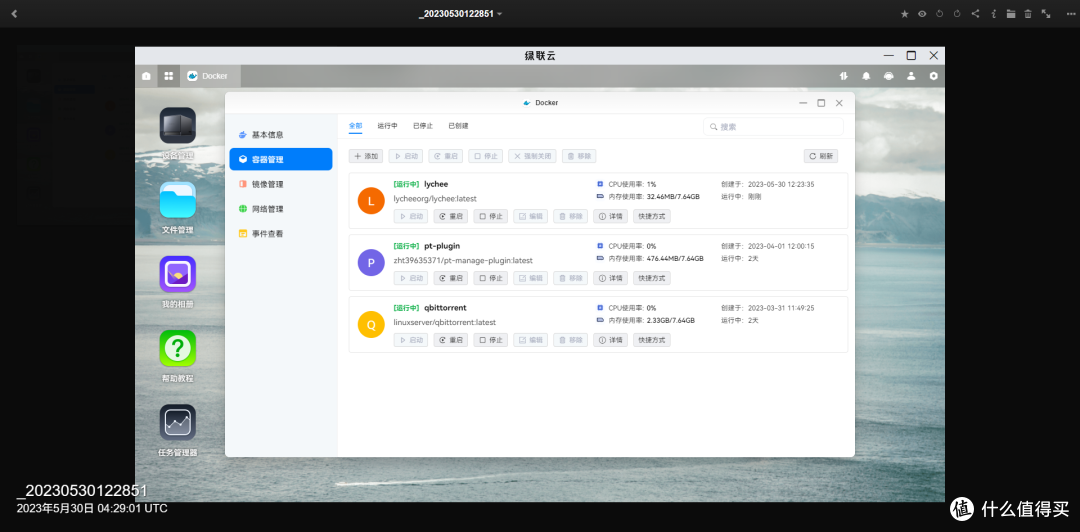Switch to the 已停止 tab

pos(423,126)
